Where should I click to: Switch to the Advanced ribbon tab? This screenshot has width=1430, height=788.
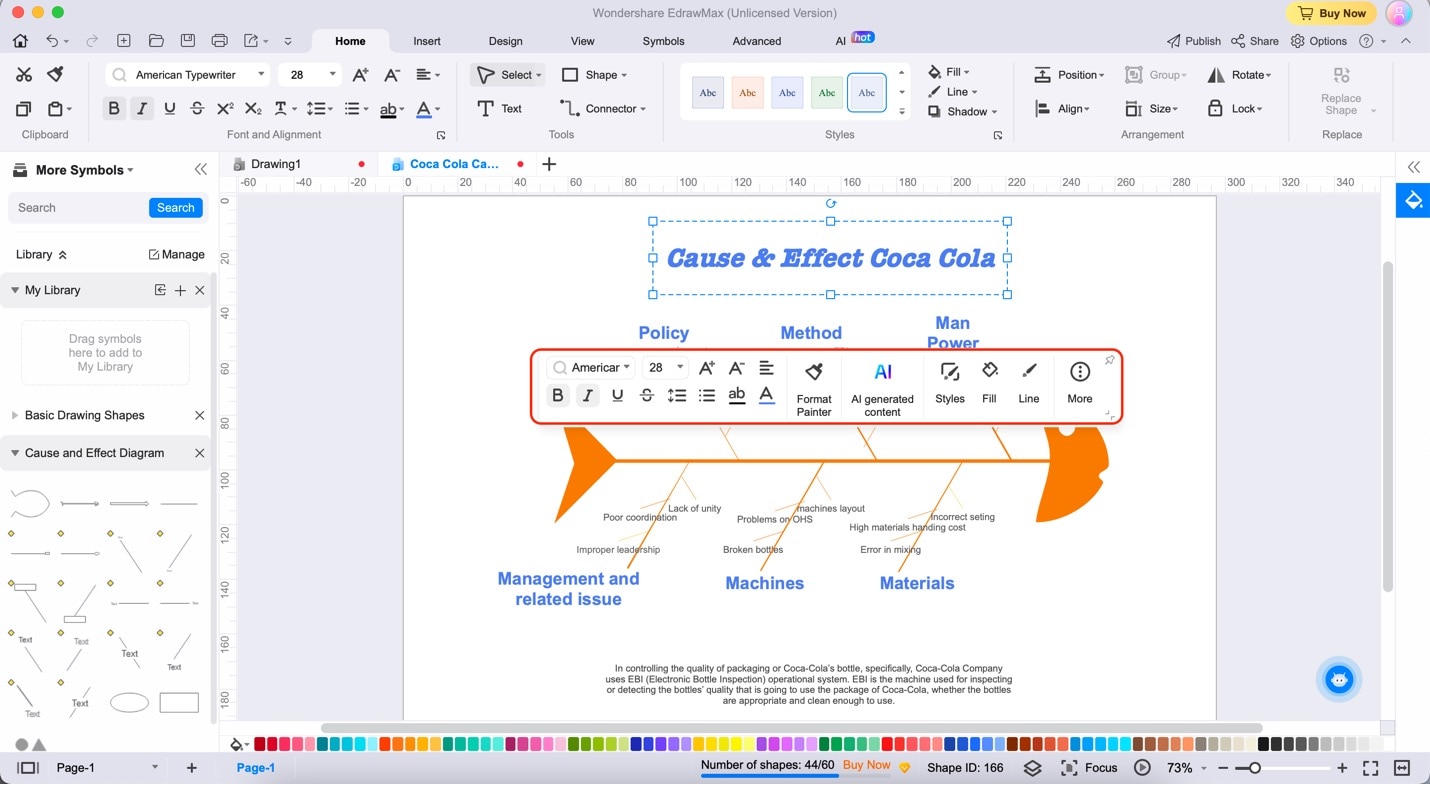(757, 41)
